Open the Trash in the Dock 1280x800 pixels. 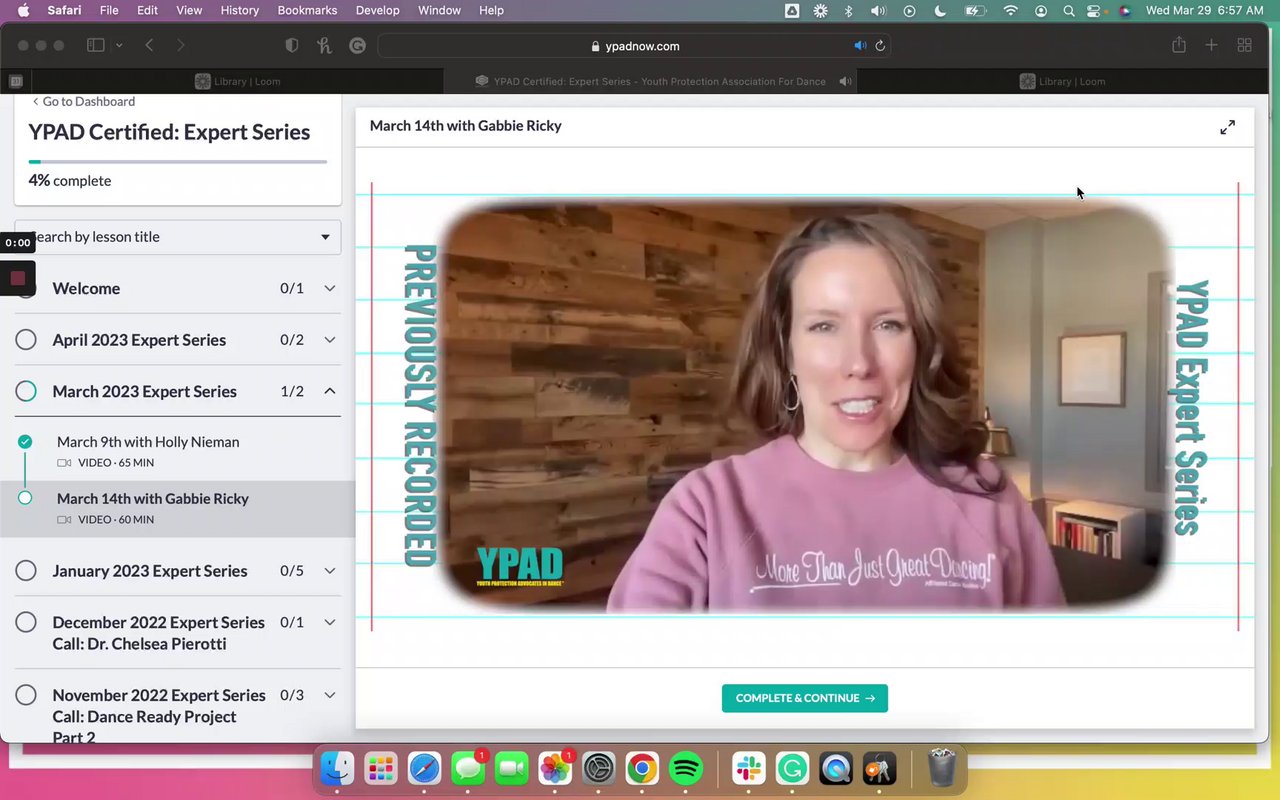[x=942, y=768]
